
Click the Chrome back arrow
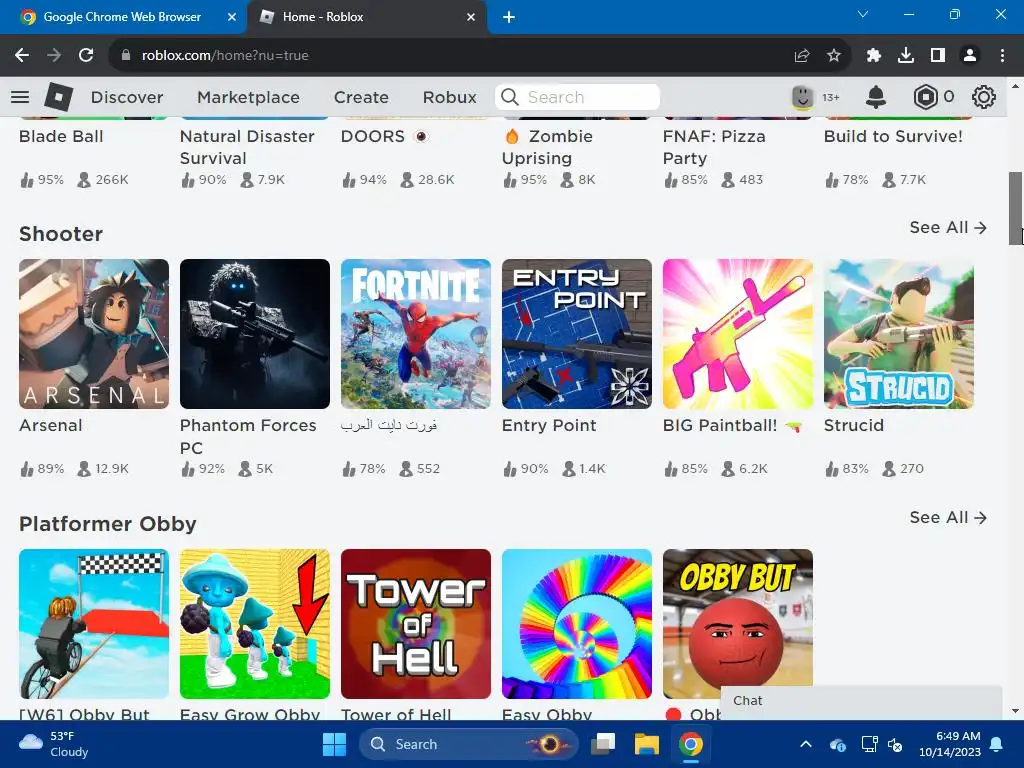click(x=22, y=56)
